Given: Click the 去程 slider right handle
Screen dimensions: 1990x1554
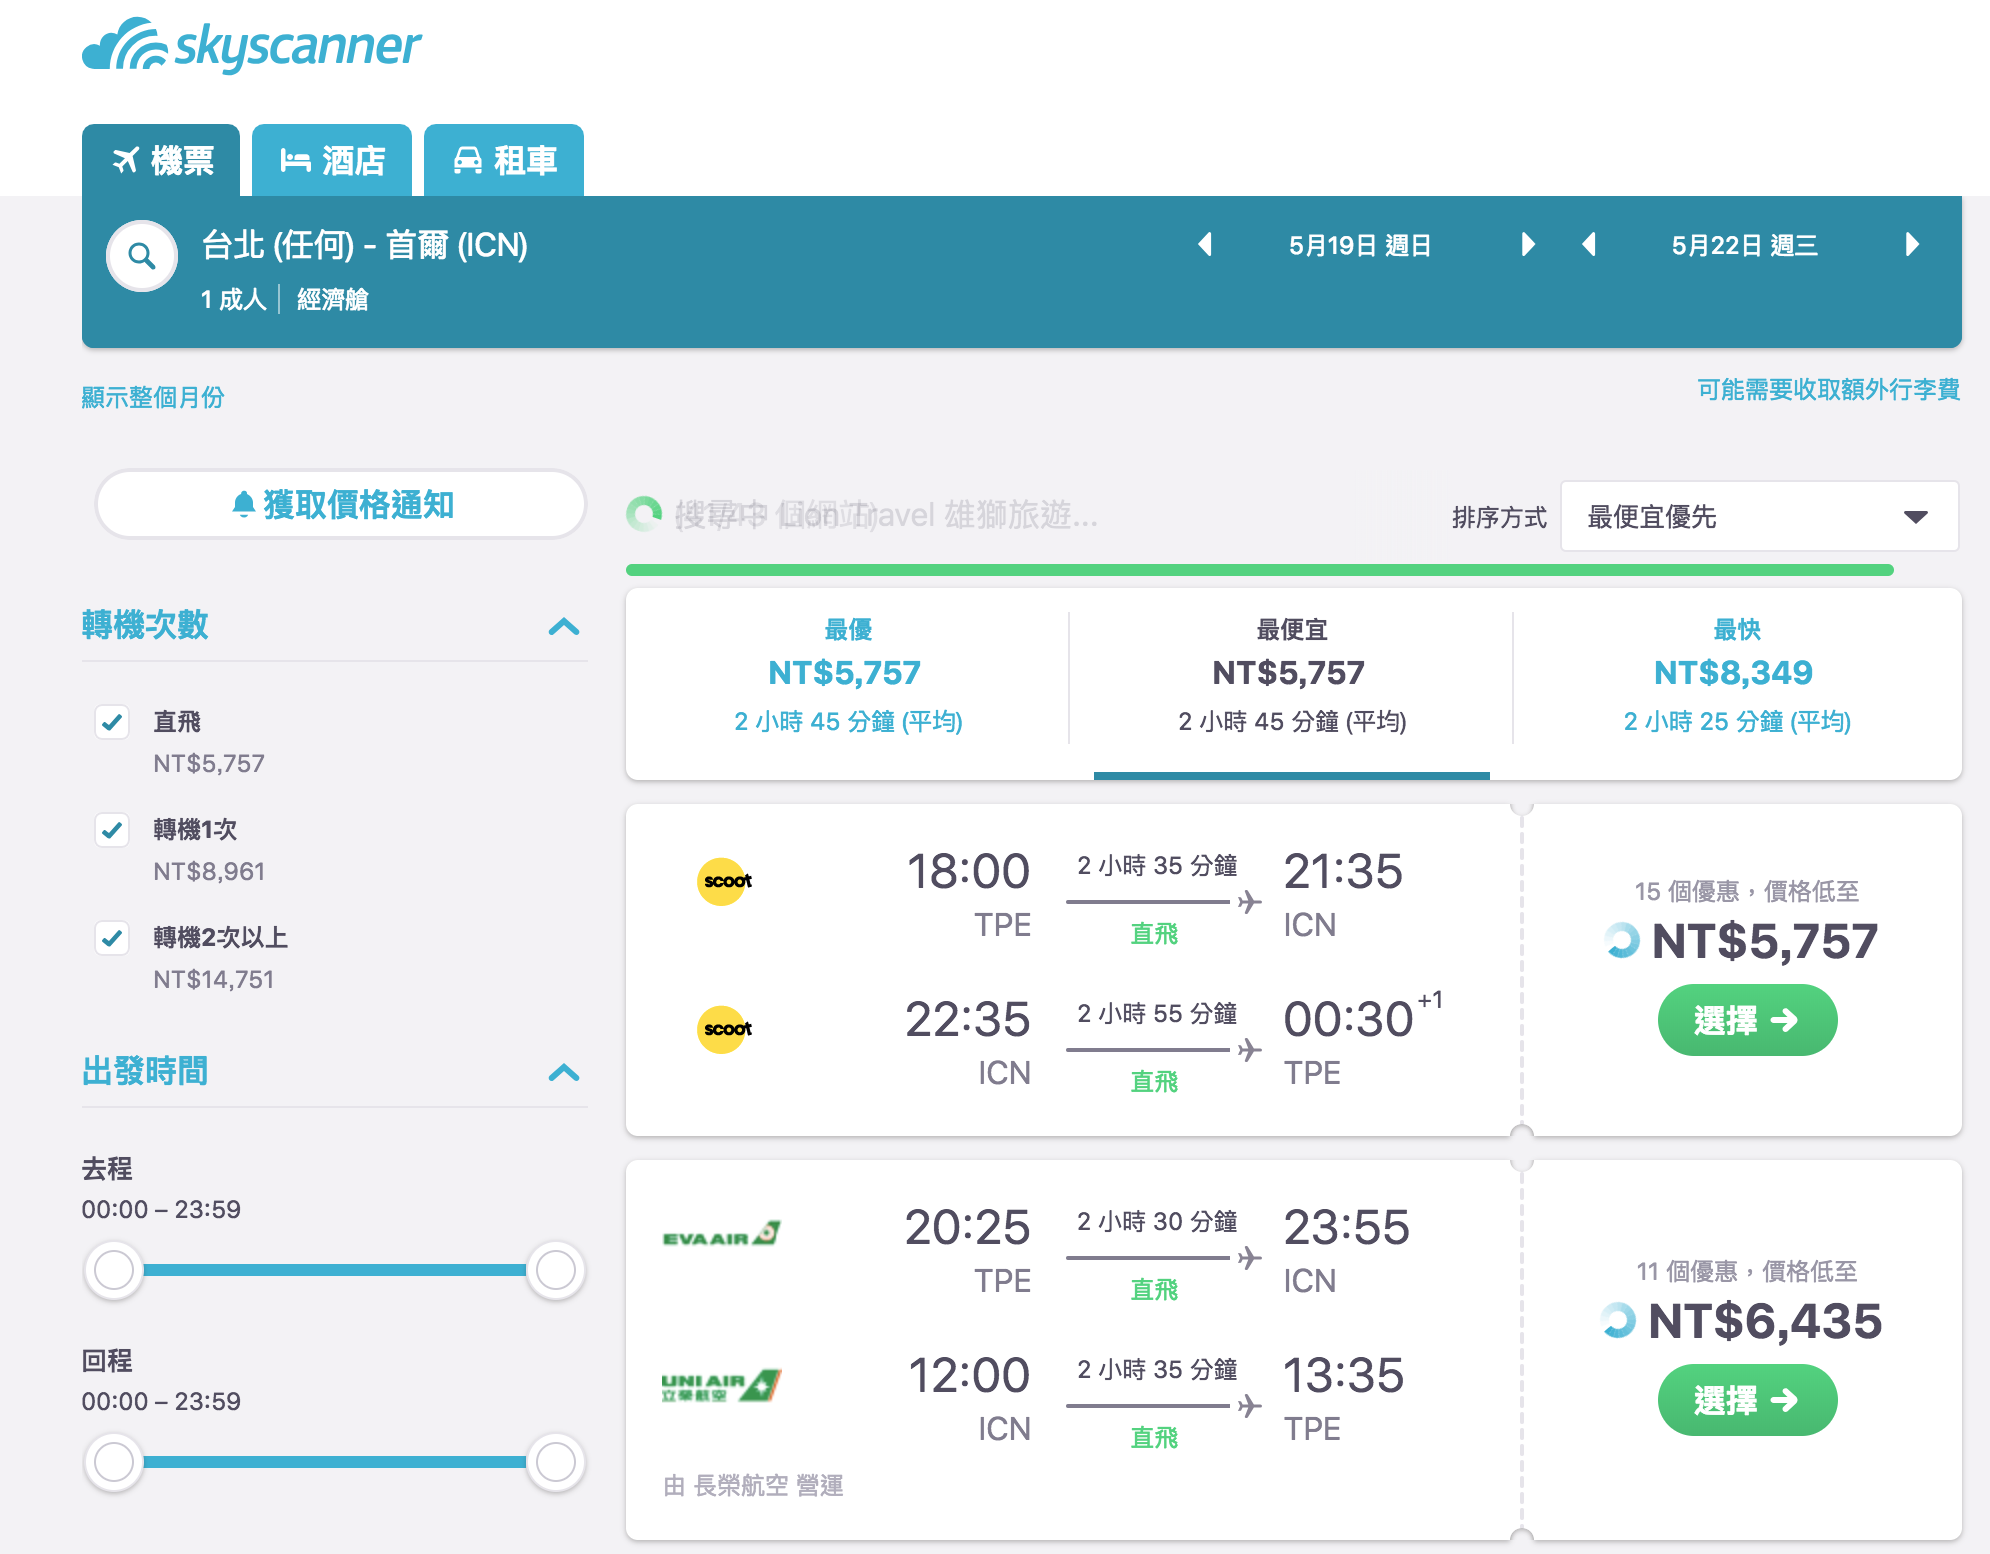Looking at the screenshot, I should pyautogui.click(x=556, y=1270).
